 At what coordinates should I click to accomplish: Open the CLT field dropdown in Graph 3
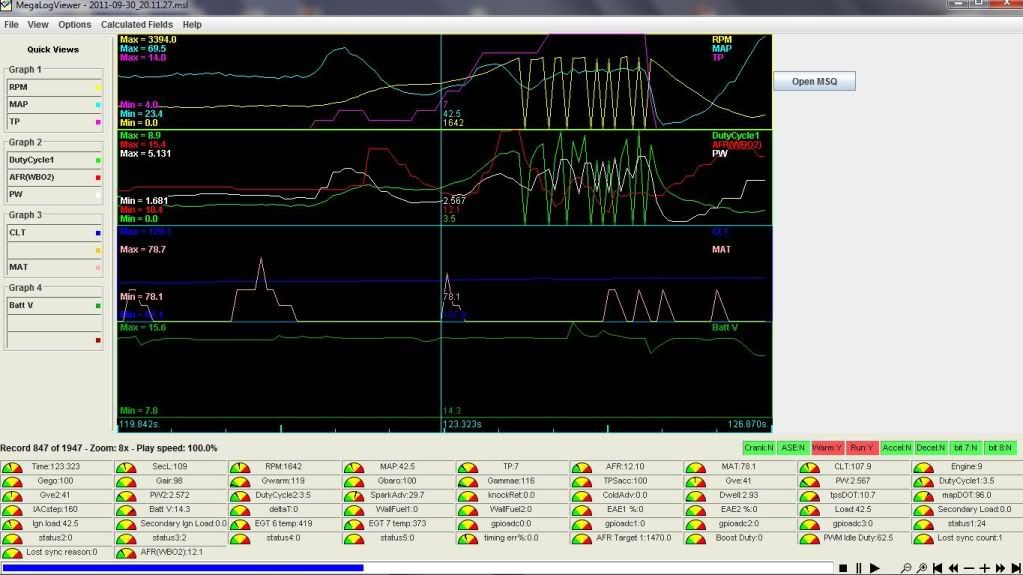point(54,232)
